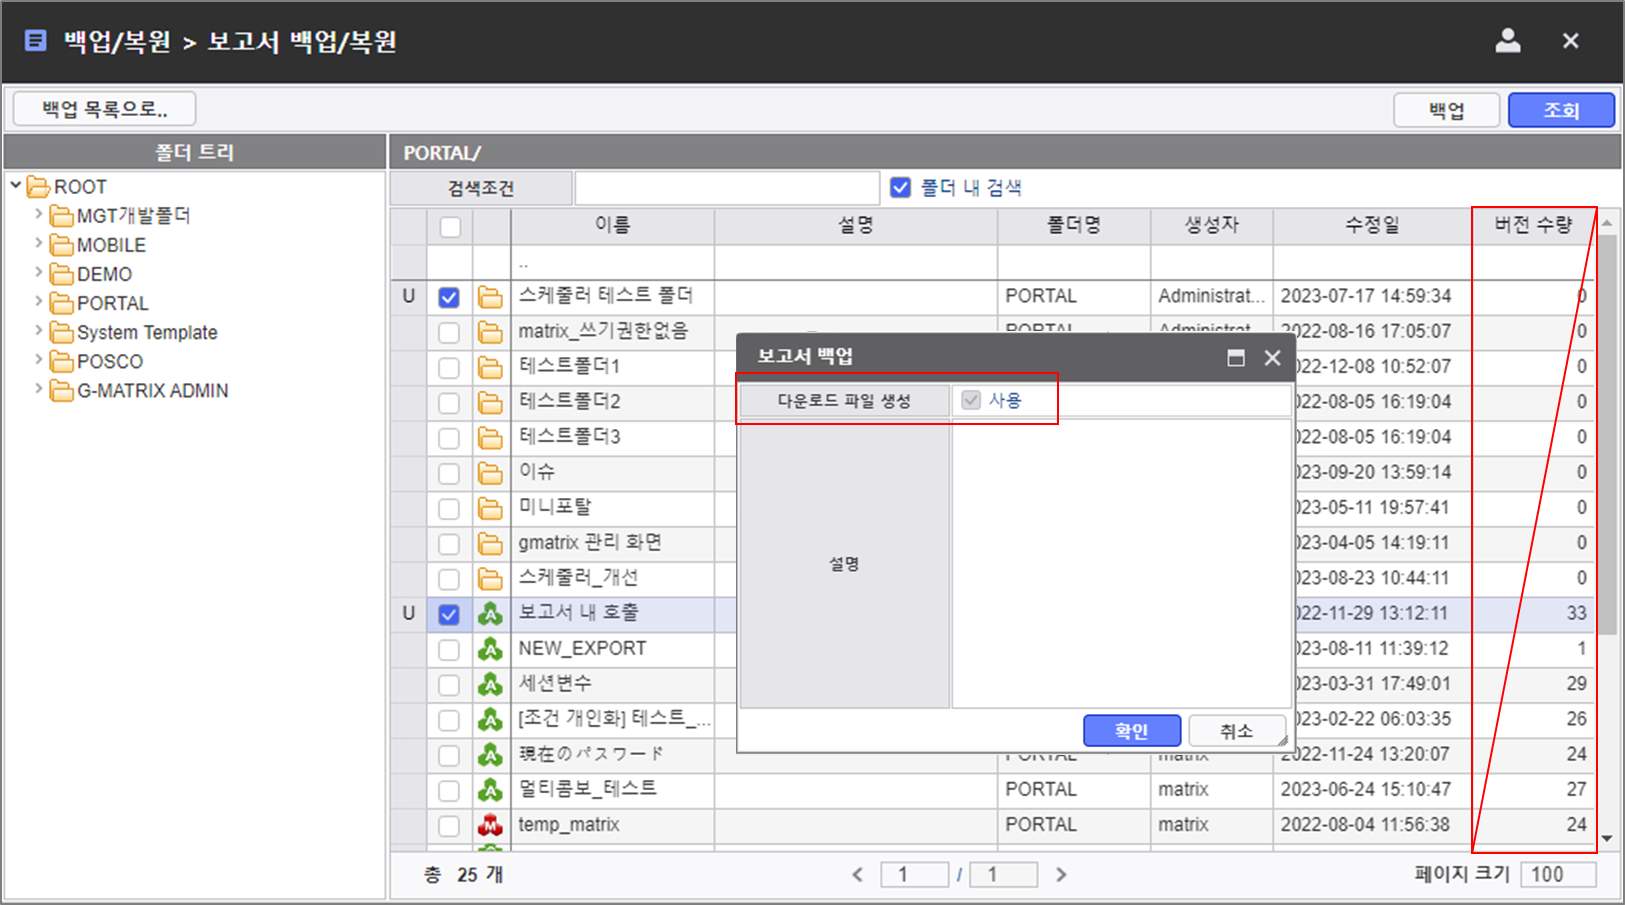Click the 검색조건 search input field
The height and width of the screenshot is (905, 1625).
coord(727,188)
